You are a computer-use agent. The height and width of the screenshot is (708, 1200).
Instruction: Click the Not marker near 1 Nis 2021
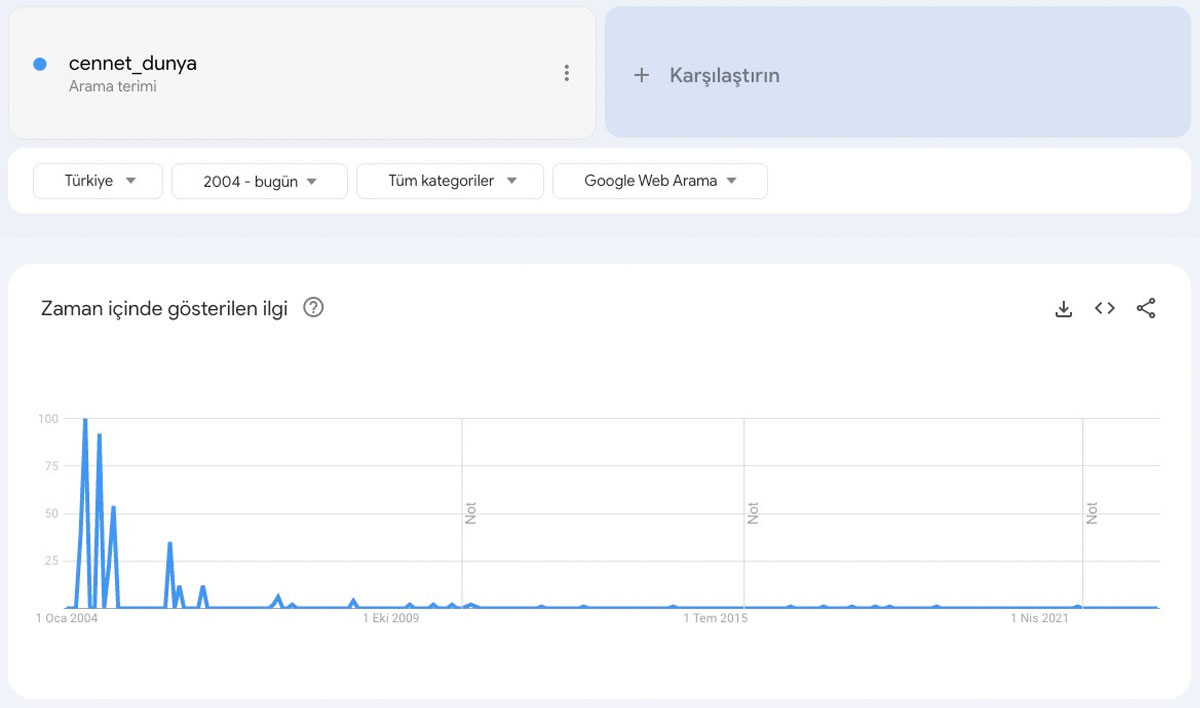(x=1091, y=513)
